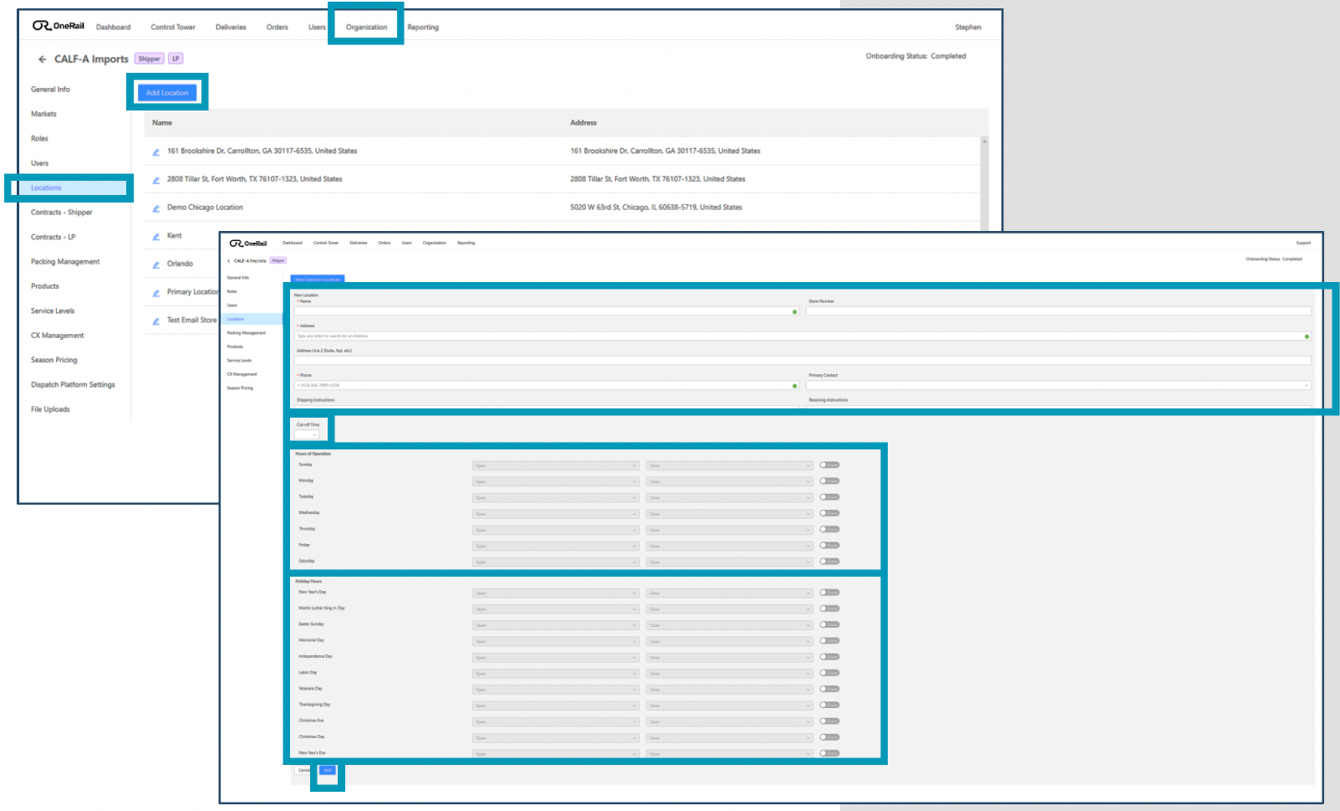Click pencil icon for Test Email Store
The height and width of the screenshot is (811, 1340).
156,321
